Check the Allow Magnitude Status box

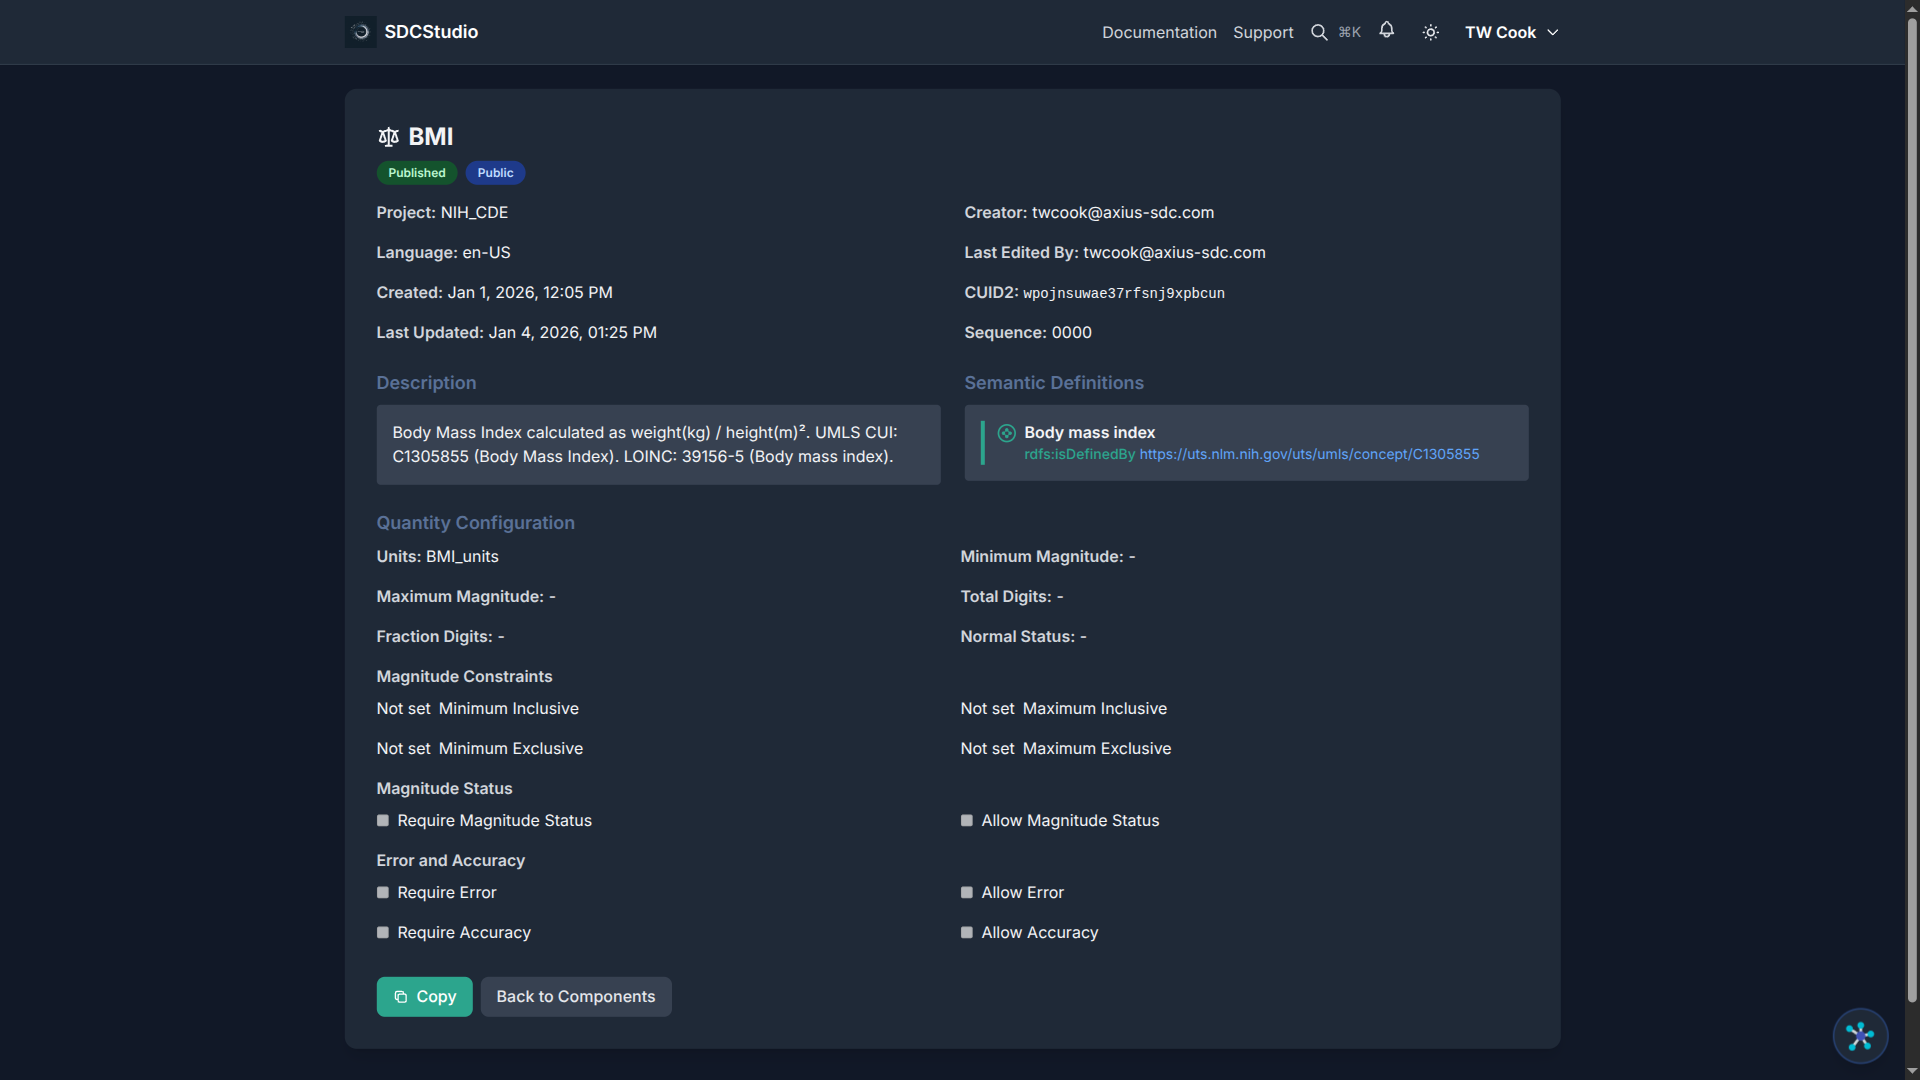966,820
